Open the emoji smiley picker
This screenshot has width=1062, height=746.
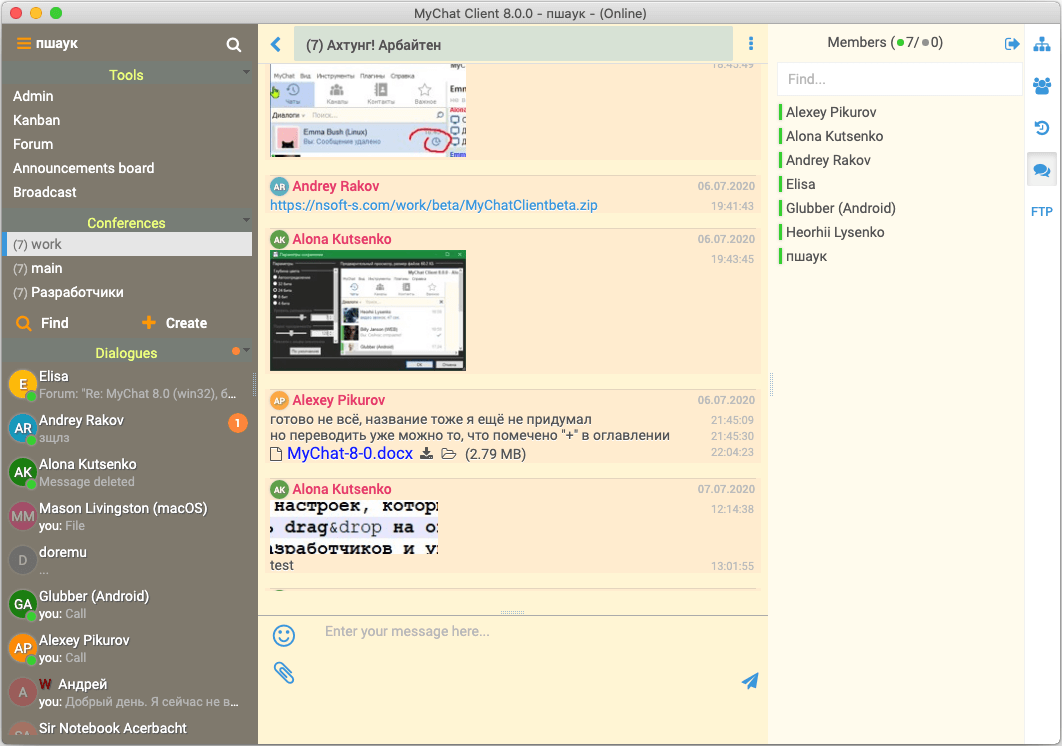coord(284,636)
